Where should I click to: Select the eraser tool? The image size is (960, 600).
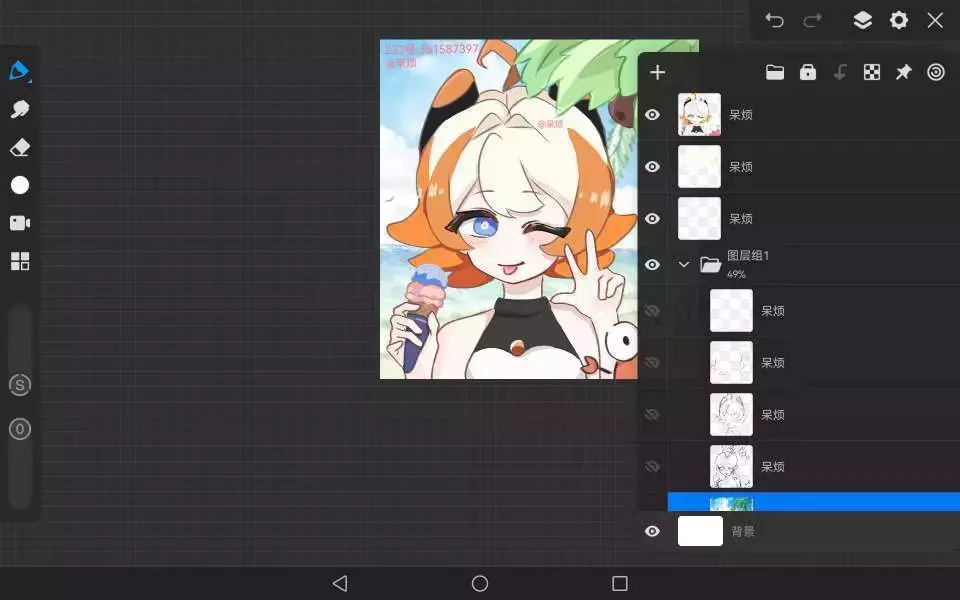click(20, 148)
